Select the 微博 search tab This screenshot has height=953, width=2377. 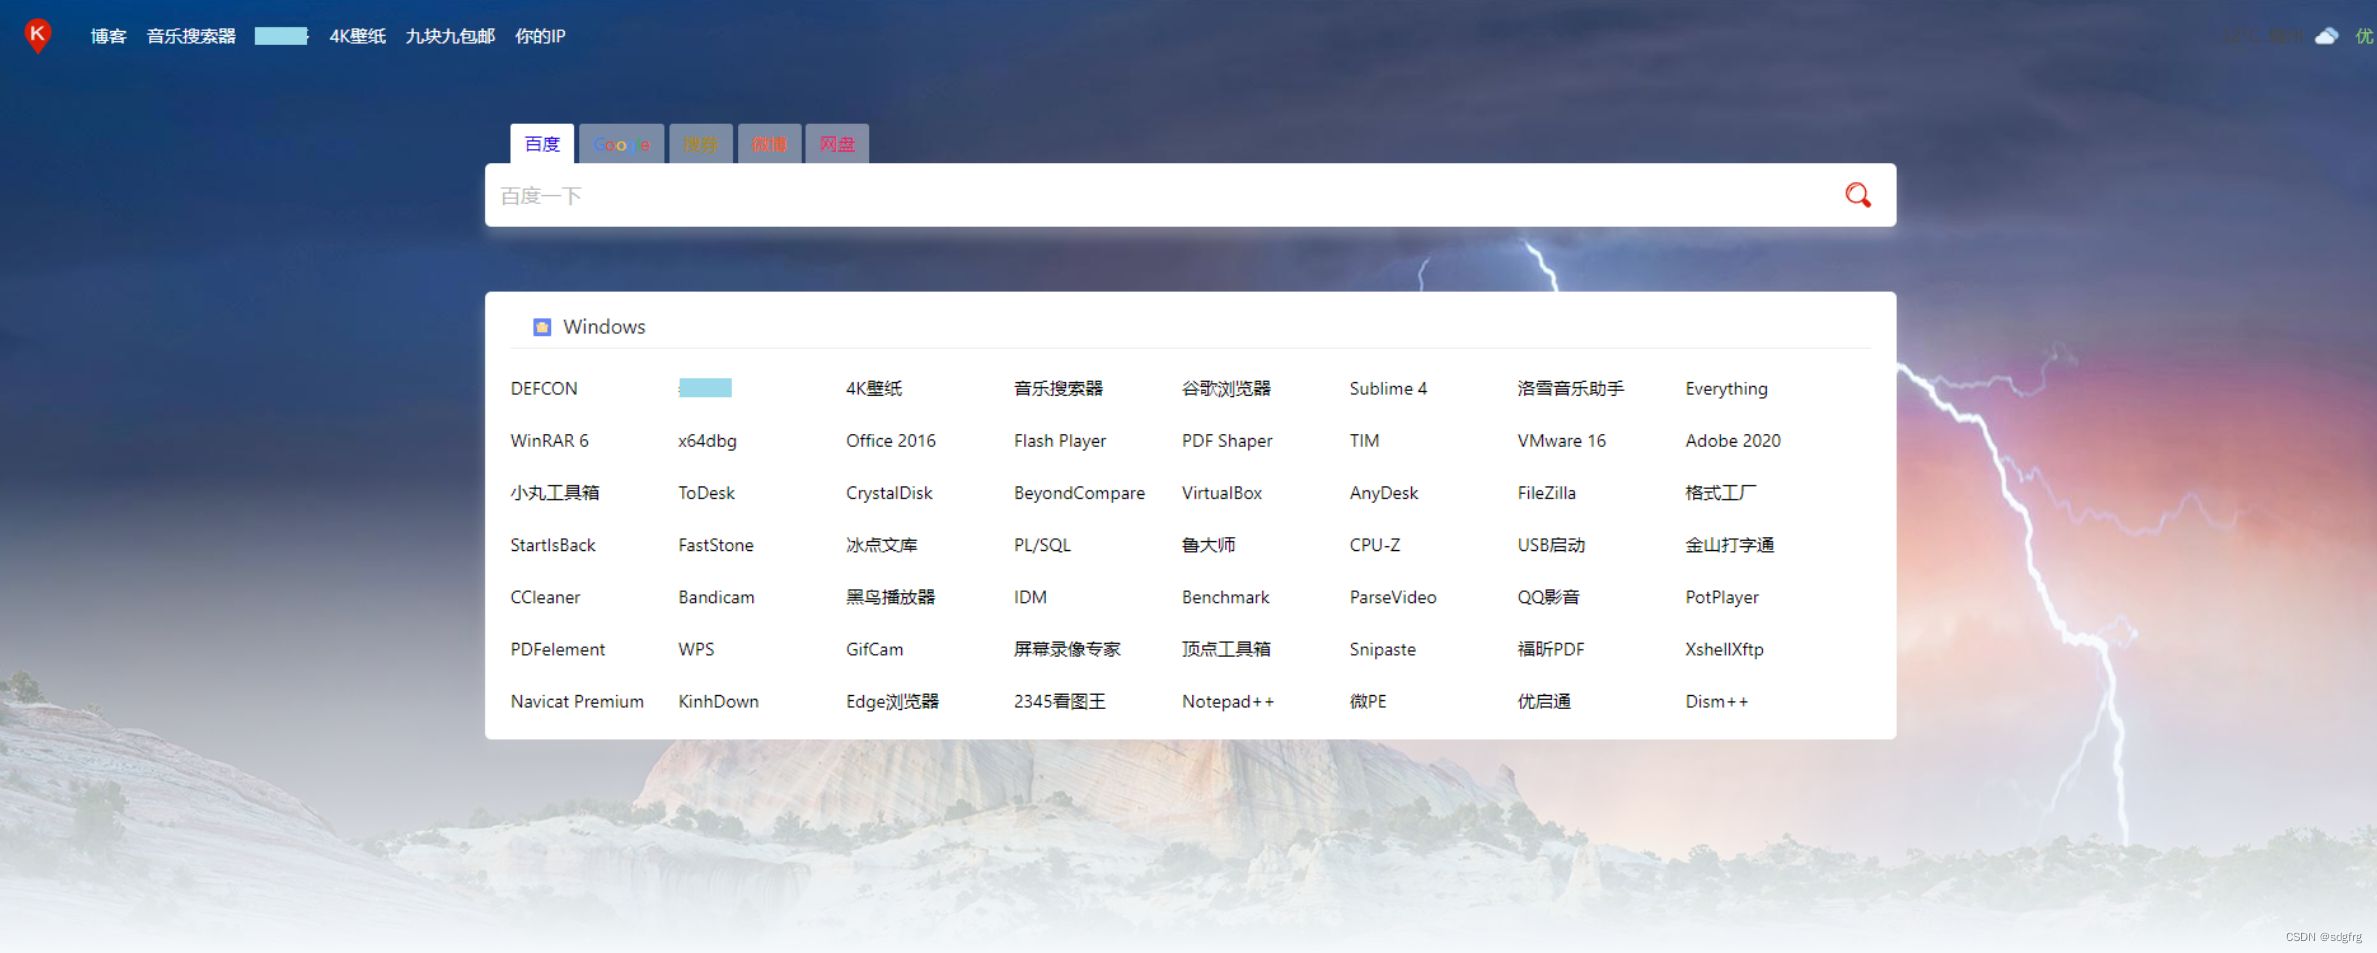769,144
